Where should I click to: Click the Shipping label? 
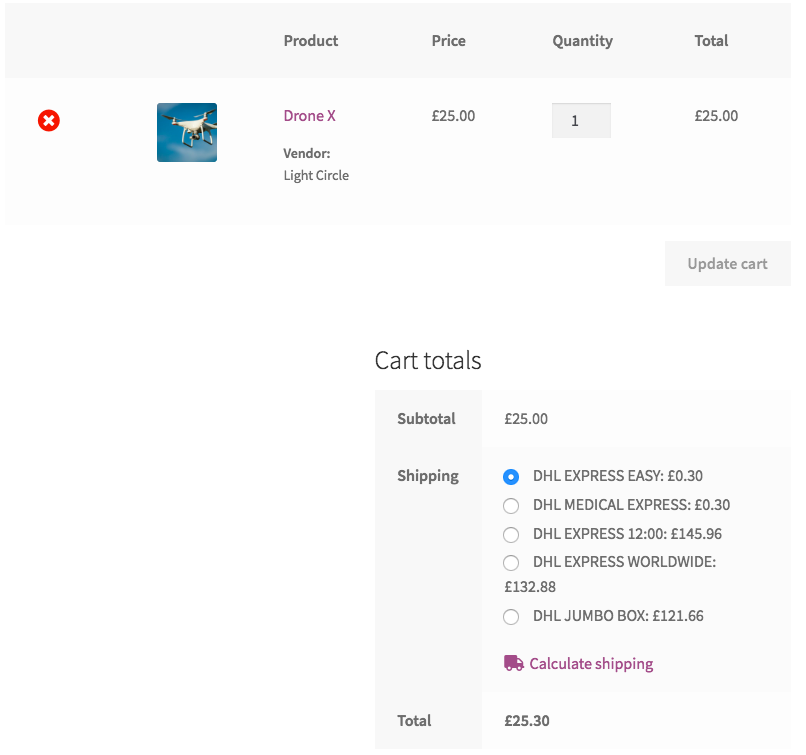[428, 476]
